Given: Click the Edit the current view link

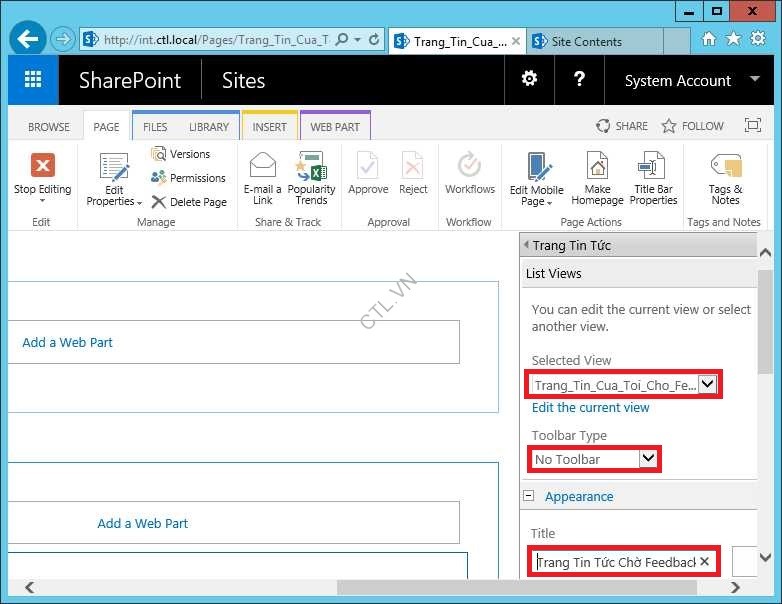Looking at the screenshot, I should (x=590, y=408).
